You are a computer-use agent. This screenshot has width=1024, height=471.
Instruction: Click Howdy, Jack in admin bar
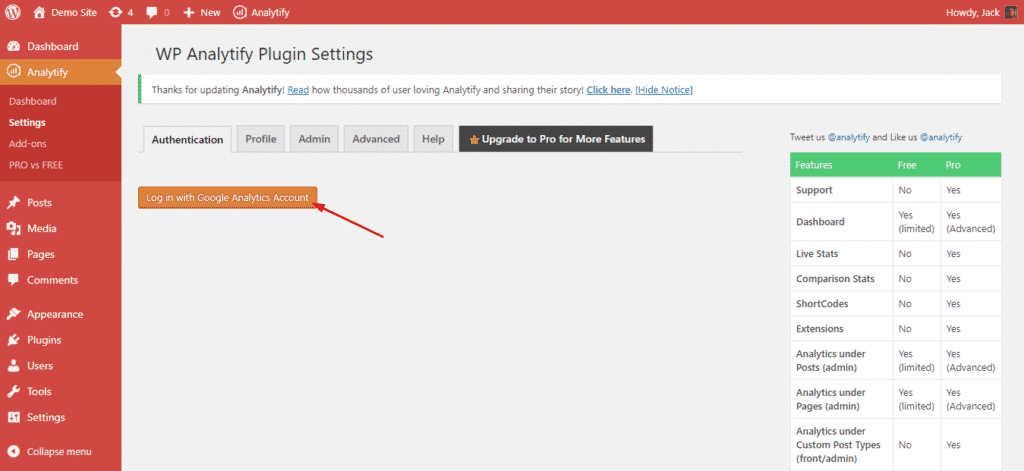(972, 12)
